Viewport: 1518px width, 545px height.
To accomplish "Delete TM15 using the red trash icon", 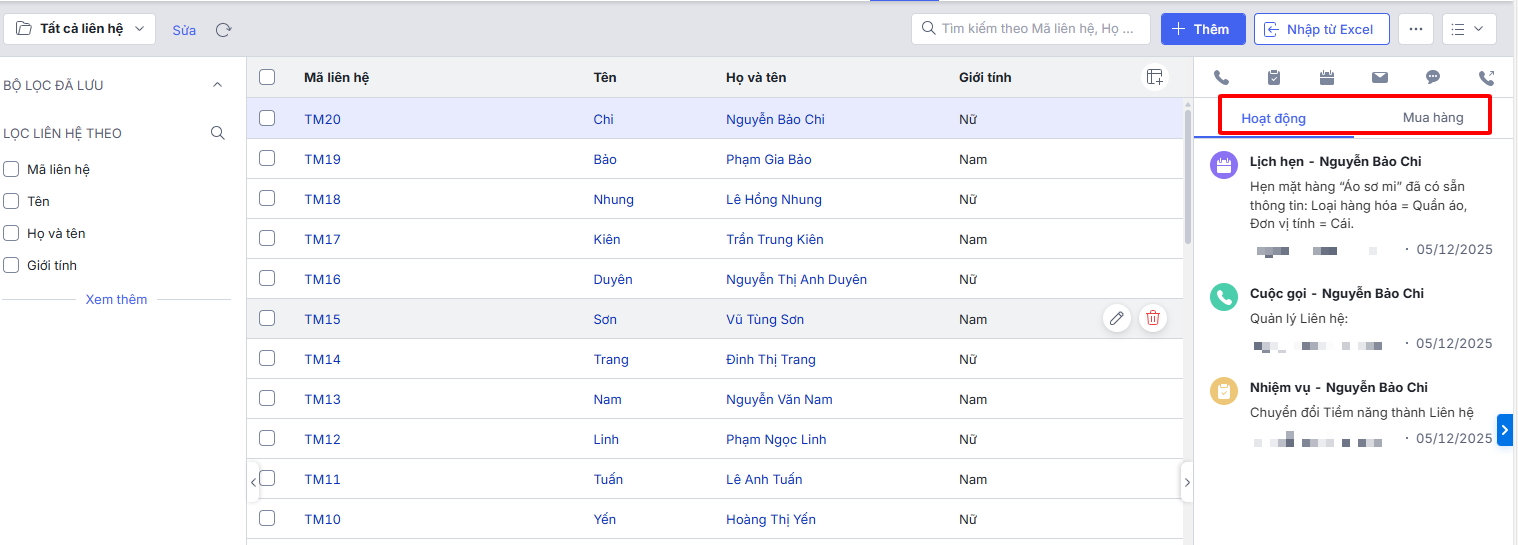I will [1153, 319].
